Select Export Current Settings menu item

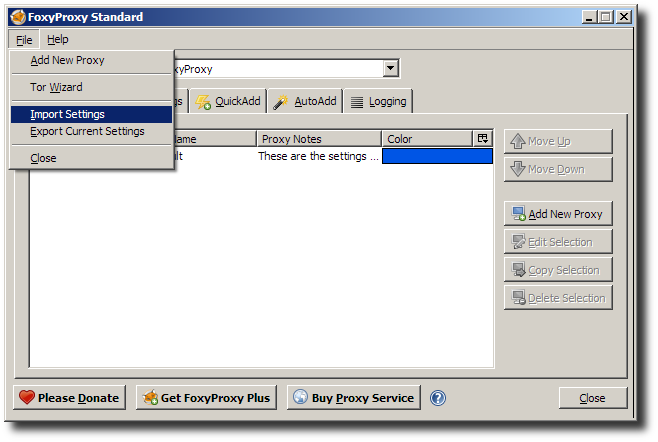(x=92, y=131)
